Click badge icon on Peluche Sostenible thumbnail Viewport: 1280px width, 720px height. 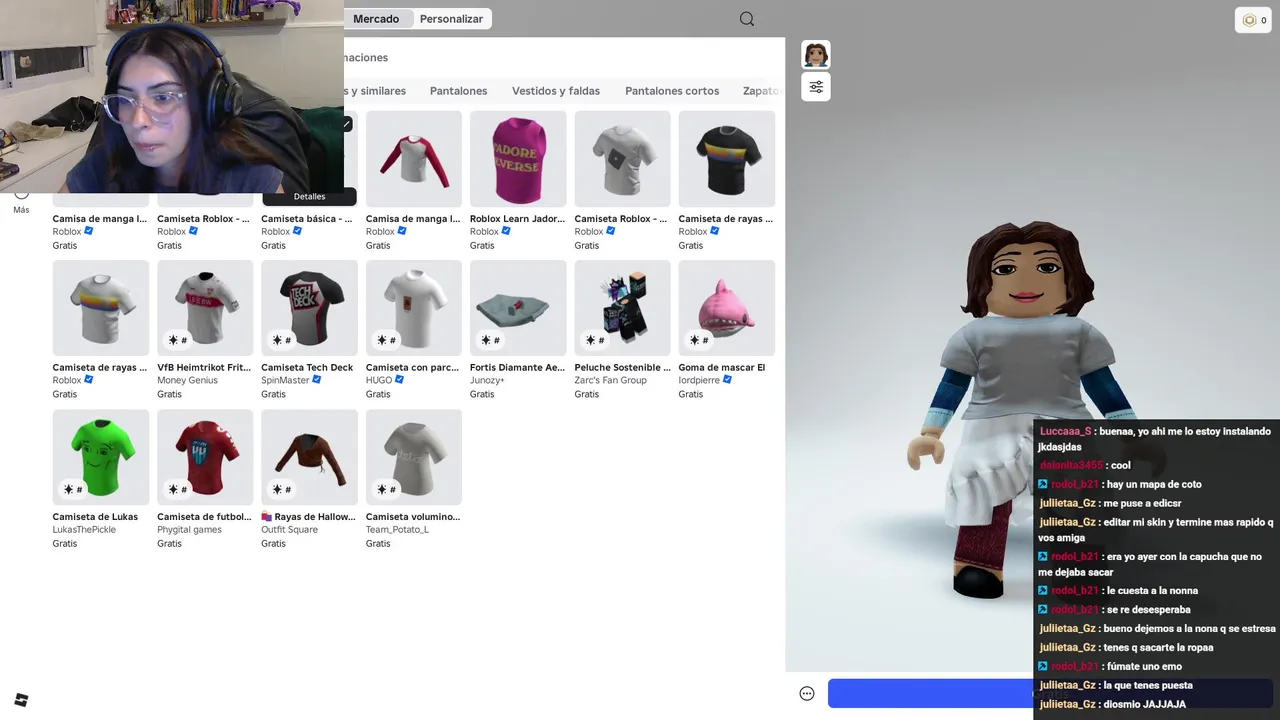[x=595, y=340]
